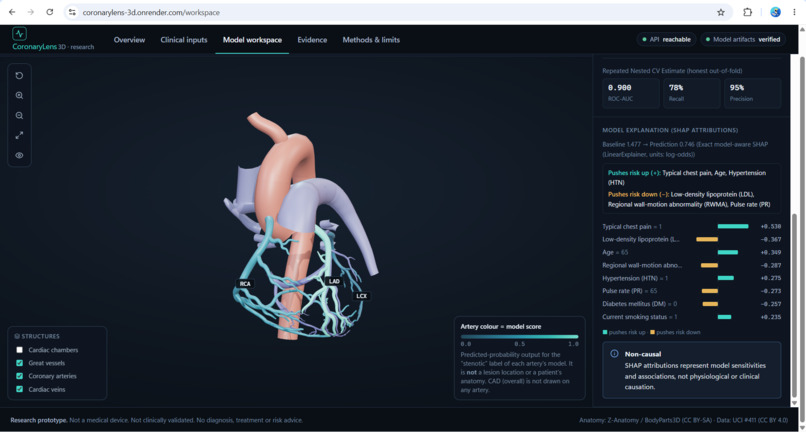
Task: Click the Diabetes mellitus (DM) = 0 row
Action: click(692, 304)
